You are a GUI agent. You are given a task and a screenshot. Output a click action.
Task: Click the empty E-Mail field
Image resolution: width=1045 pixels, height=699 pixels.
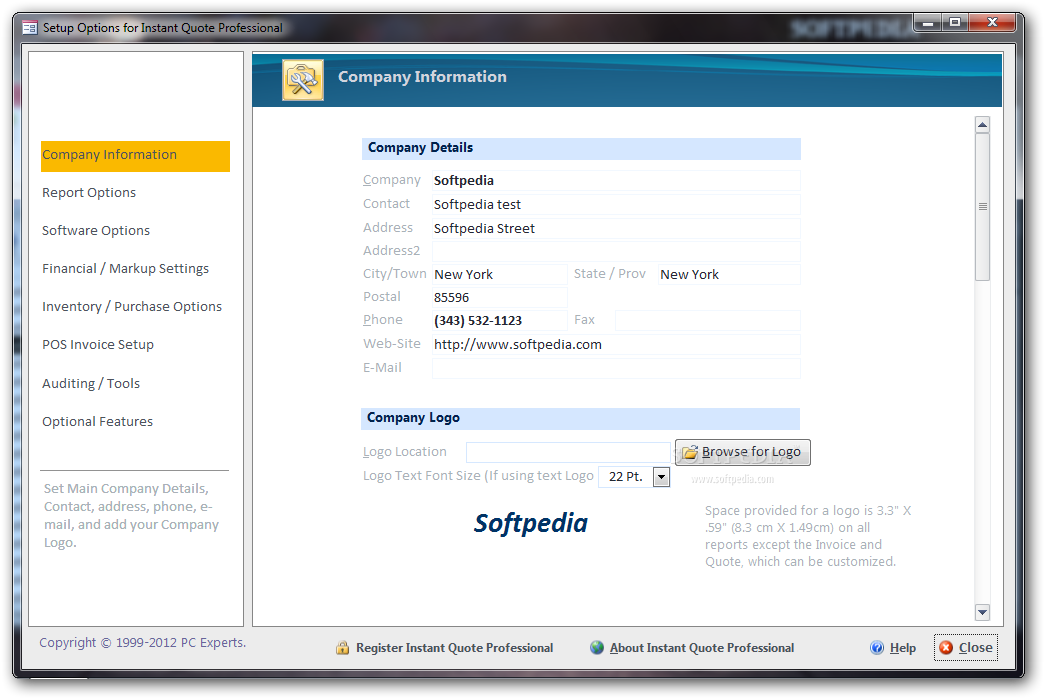616,368
